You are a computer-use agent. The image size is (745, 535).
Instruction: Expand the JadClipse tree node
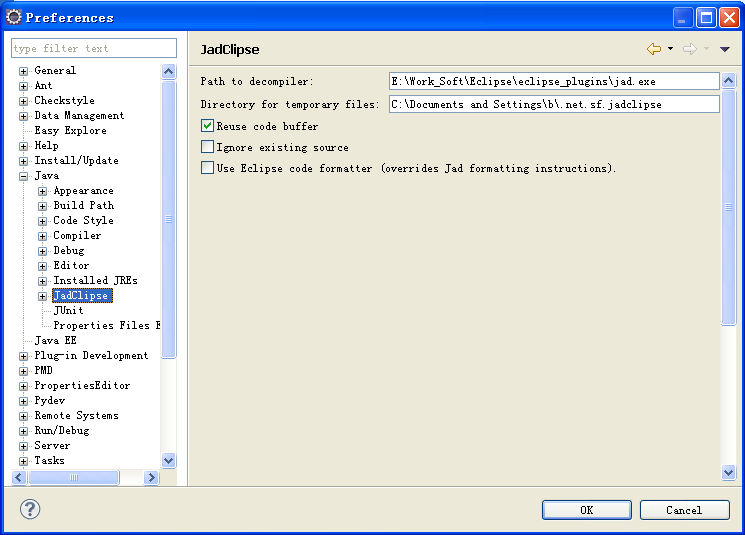[x=43, y=296]
